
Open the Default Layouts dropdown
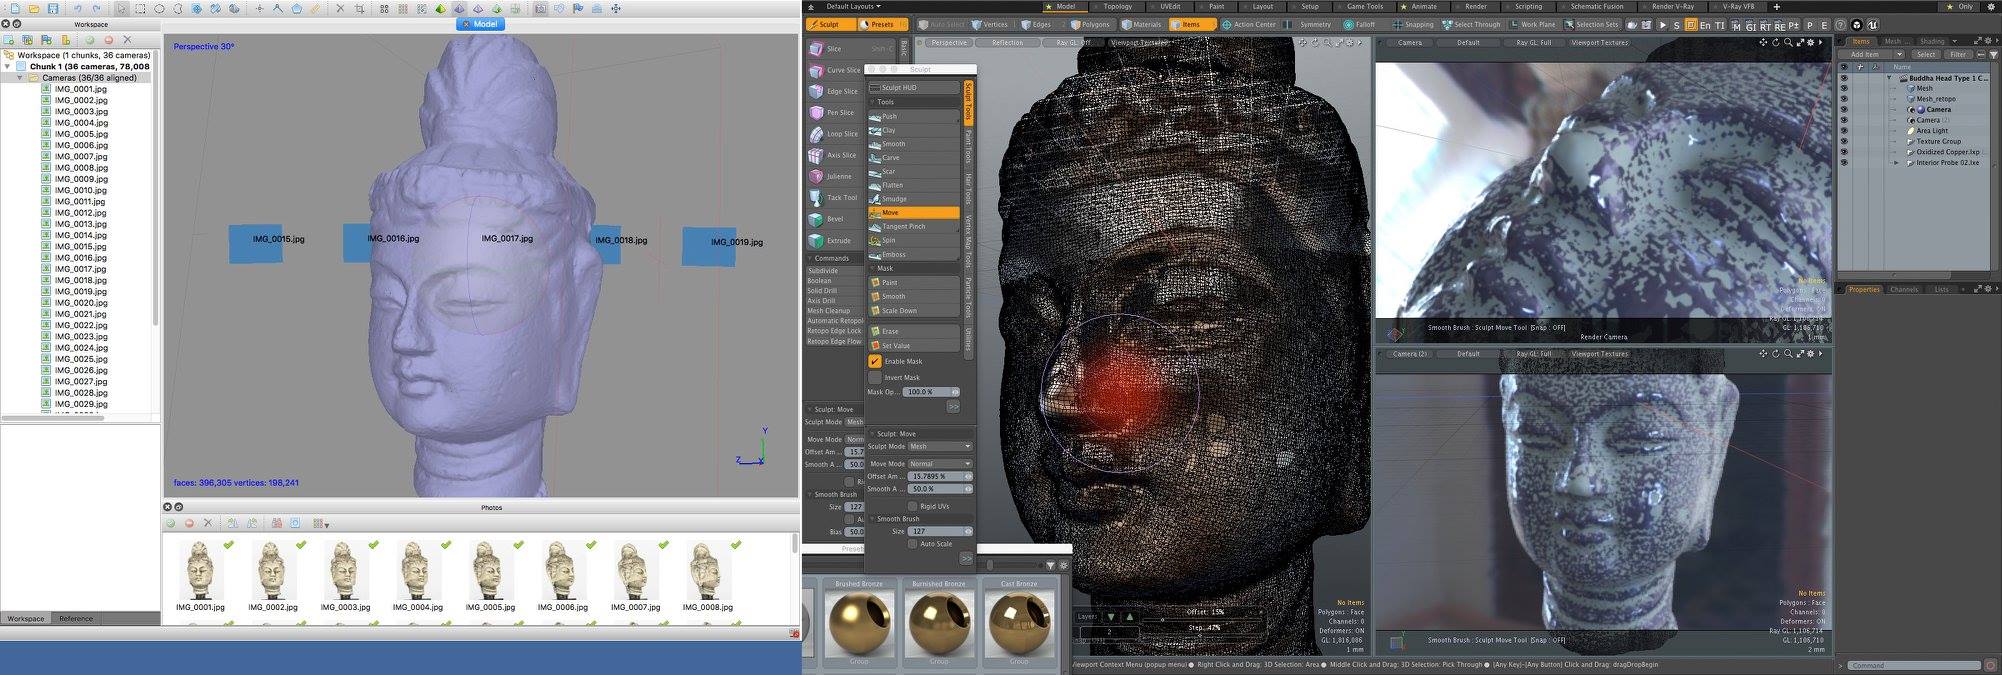(x=854, y=7)
